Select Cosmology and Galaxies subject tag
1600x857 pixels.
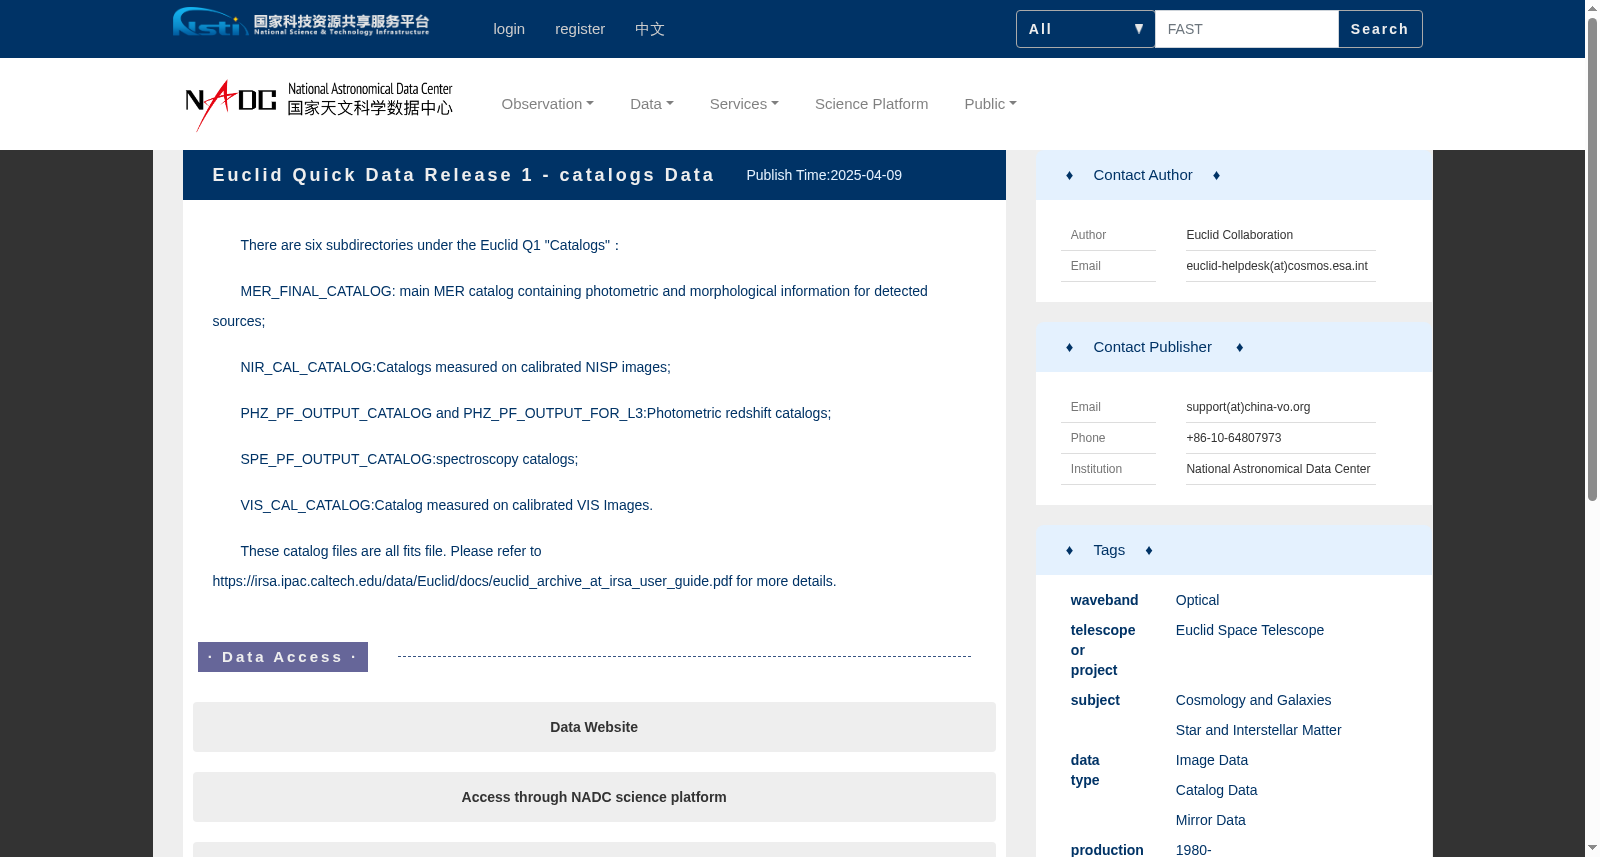tap(1253, 700)
